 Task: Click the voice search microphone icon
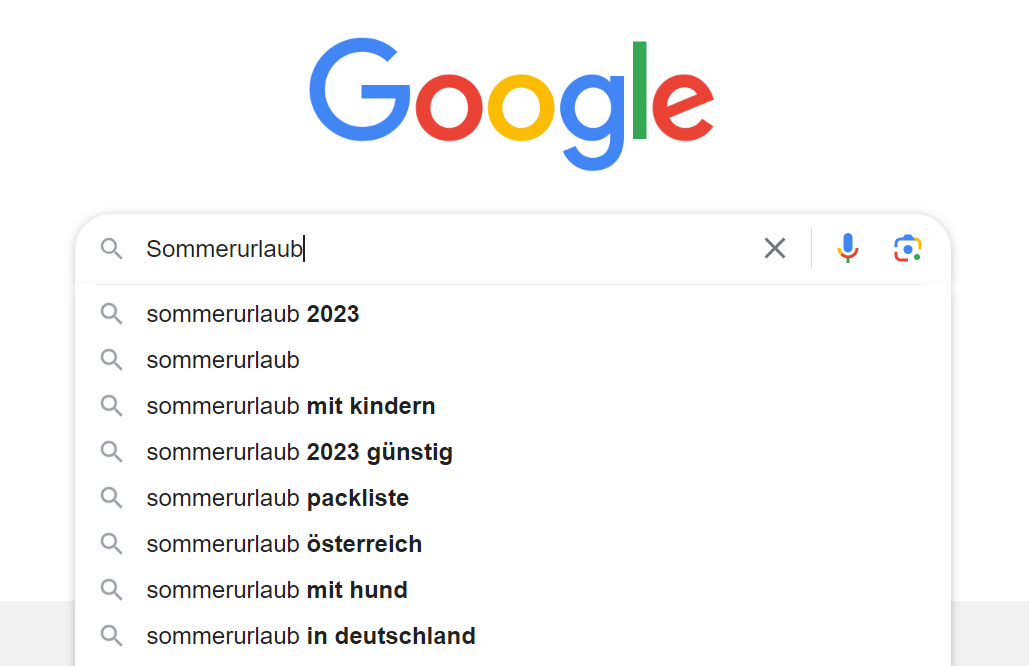(x=848, y=248)
